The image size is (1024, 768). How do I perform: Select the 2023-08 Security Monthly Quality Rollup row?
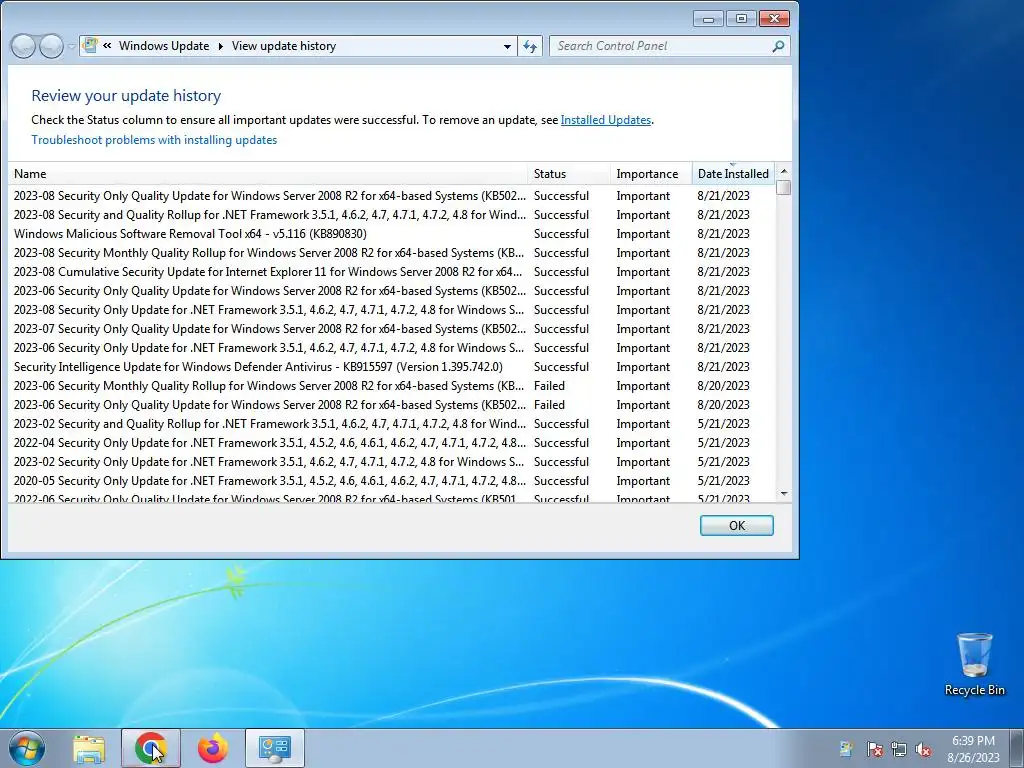(x=392, y=253)
